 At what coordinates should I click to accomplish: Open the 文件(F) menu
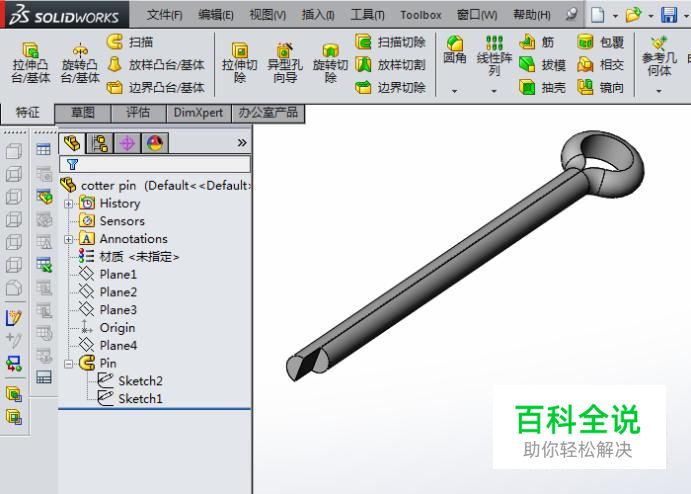[x=164, y=15]
